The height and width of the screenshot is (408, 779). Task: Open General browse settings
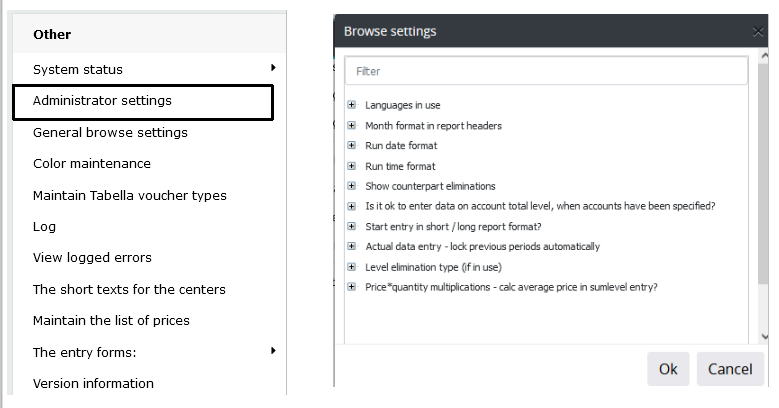coord(110,133)
